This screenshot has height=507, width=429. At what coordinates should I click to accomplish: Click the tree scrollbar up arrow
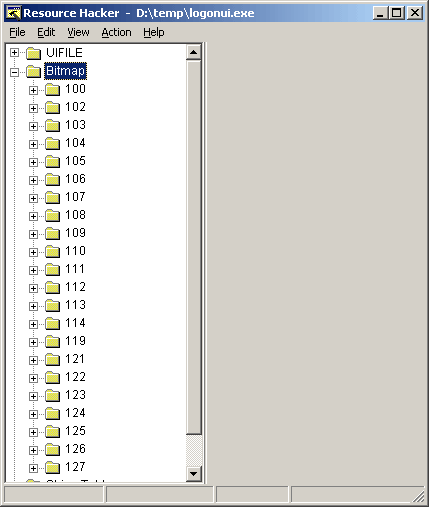(194, 52)
